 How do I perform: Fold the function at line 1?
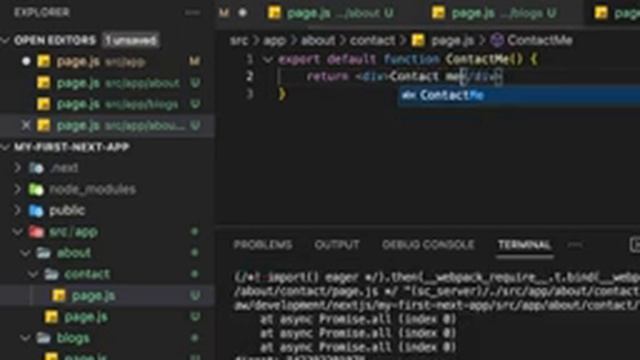pos(268,60)
